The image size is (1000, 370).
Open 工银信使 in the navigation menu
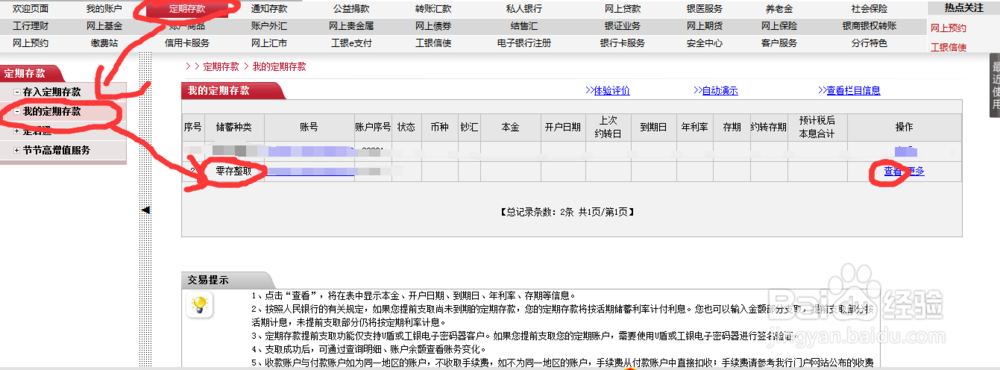tap(433, 43)
